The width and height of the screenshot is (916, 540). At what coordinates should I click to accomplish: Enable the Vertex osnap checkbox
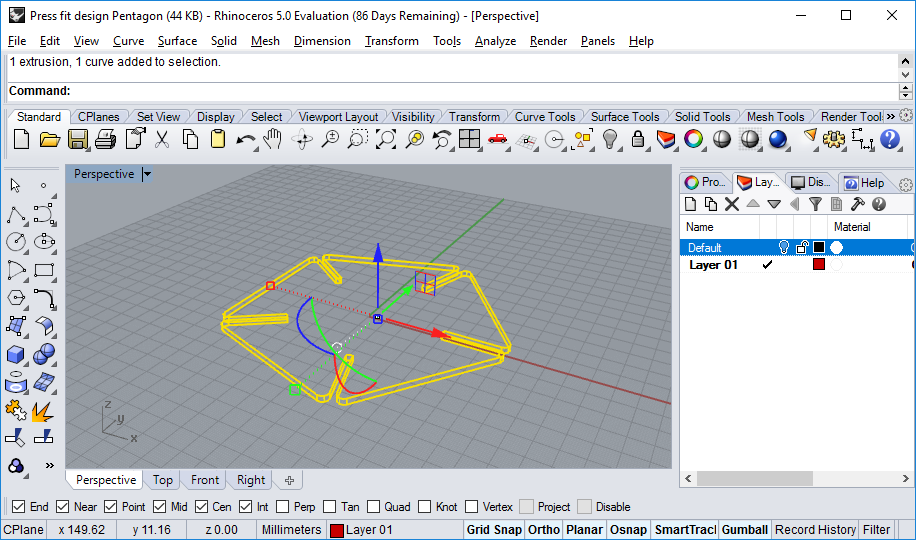pos(471,507)
